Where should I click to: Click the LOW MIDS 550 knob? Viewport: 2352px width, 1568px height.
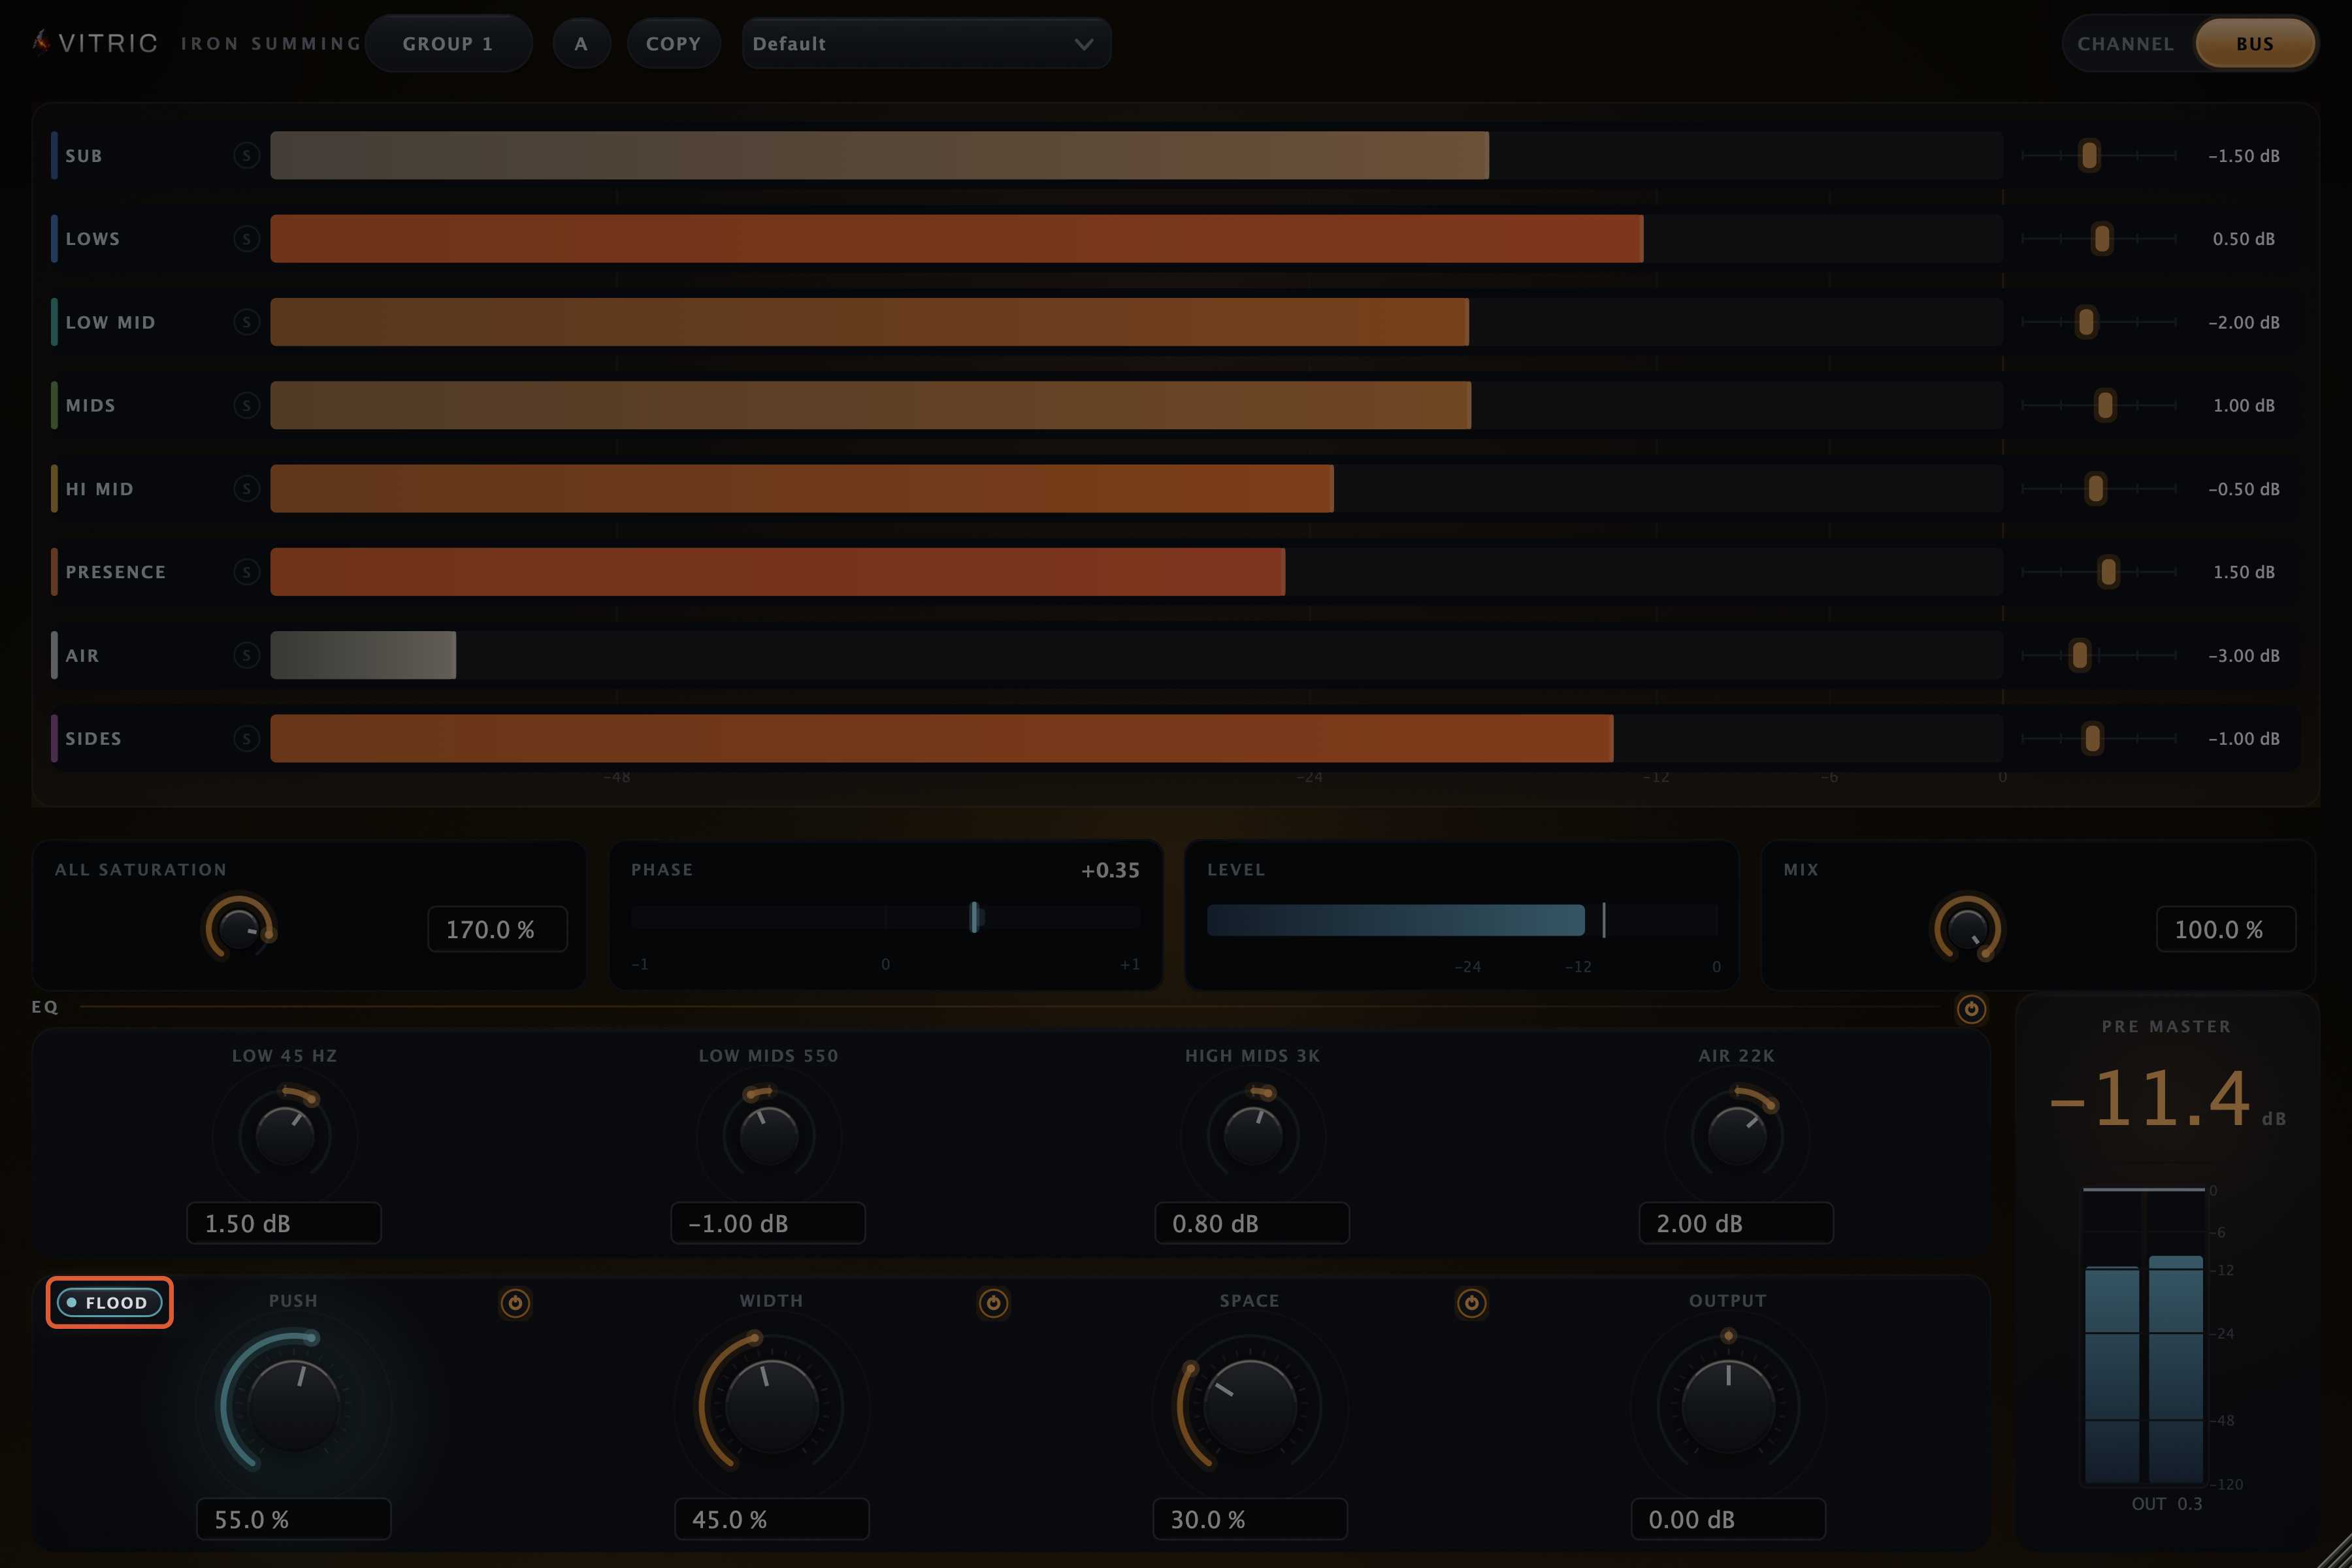point(769,1136)
